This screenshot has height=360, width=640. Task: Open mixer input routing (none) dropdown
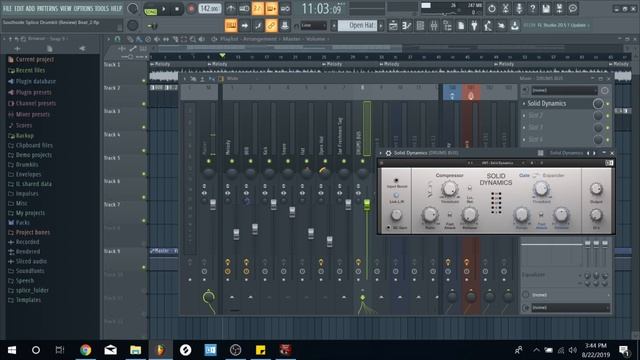tap(564, 90)
